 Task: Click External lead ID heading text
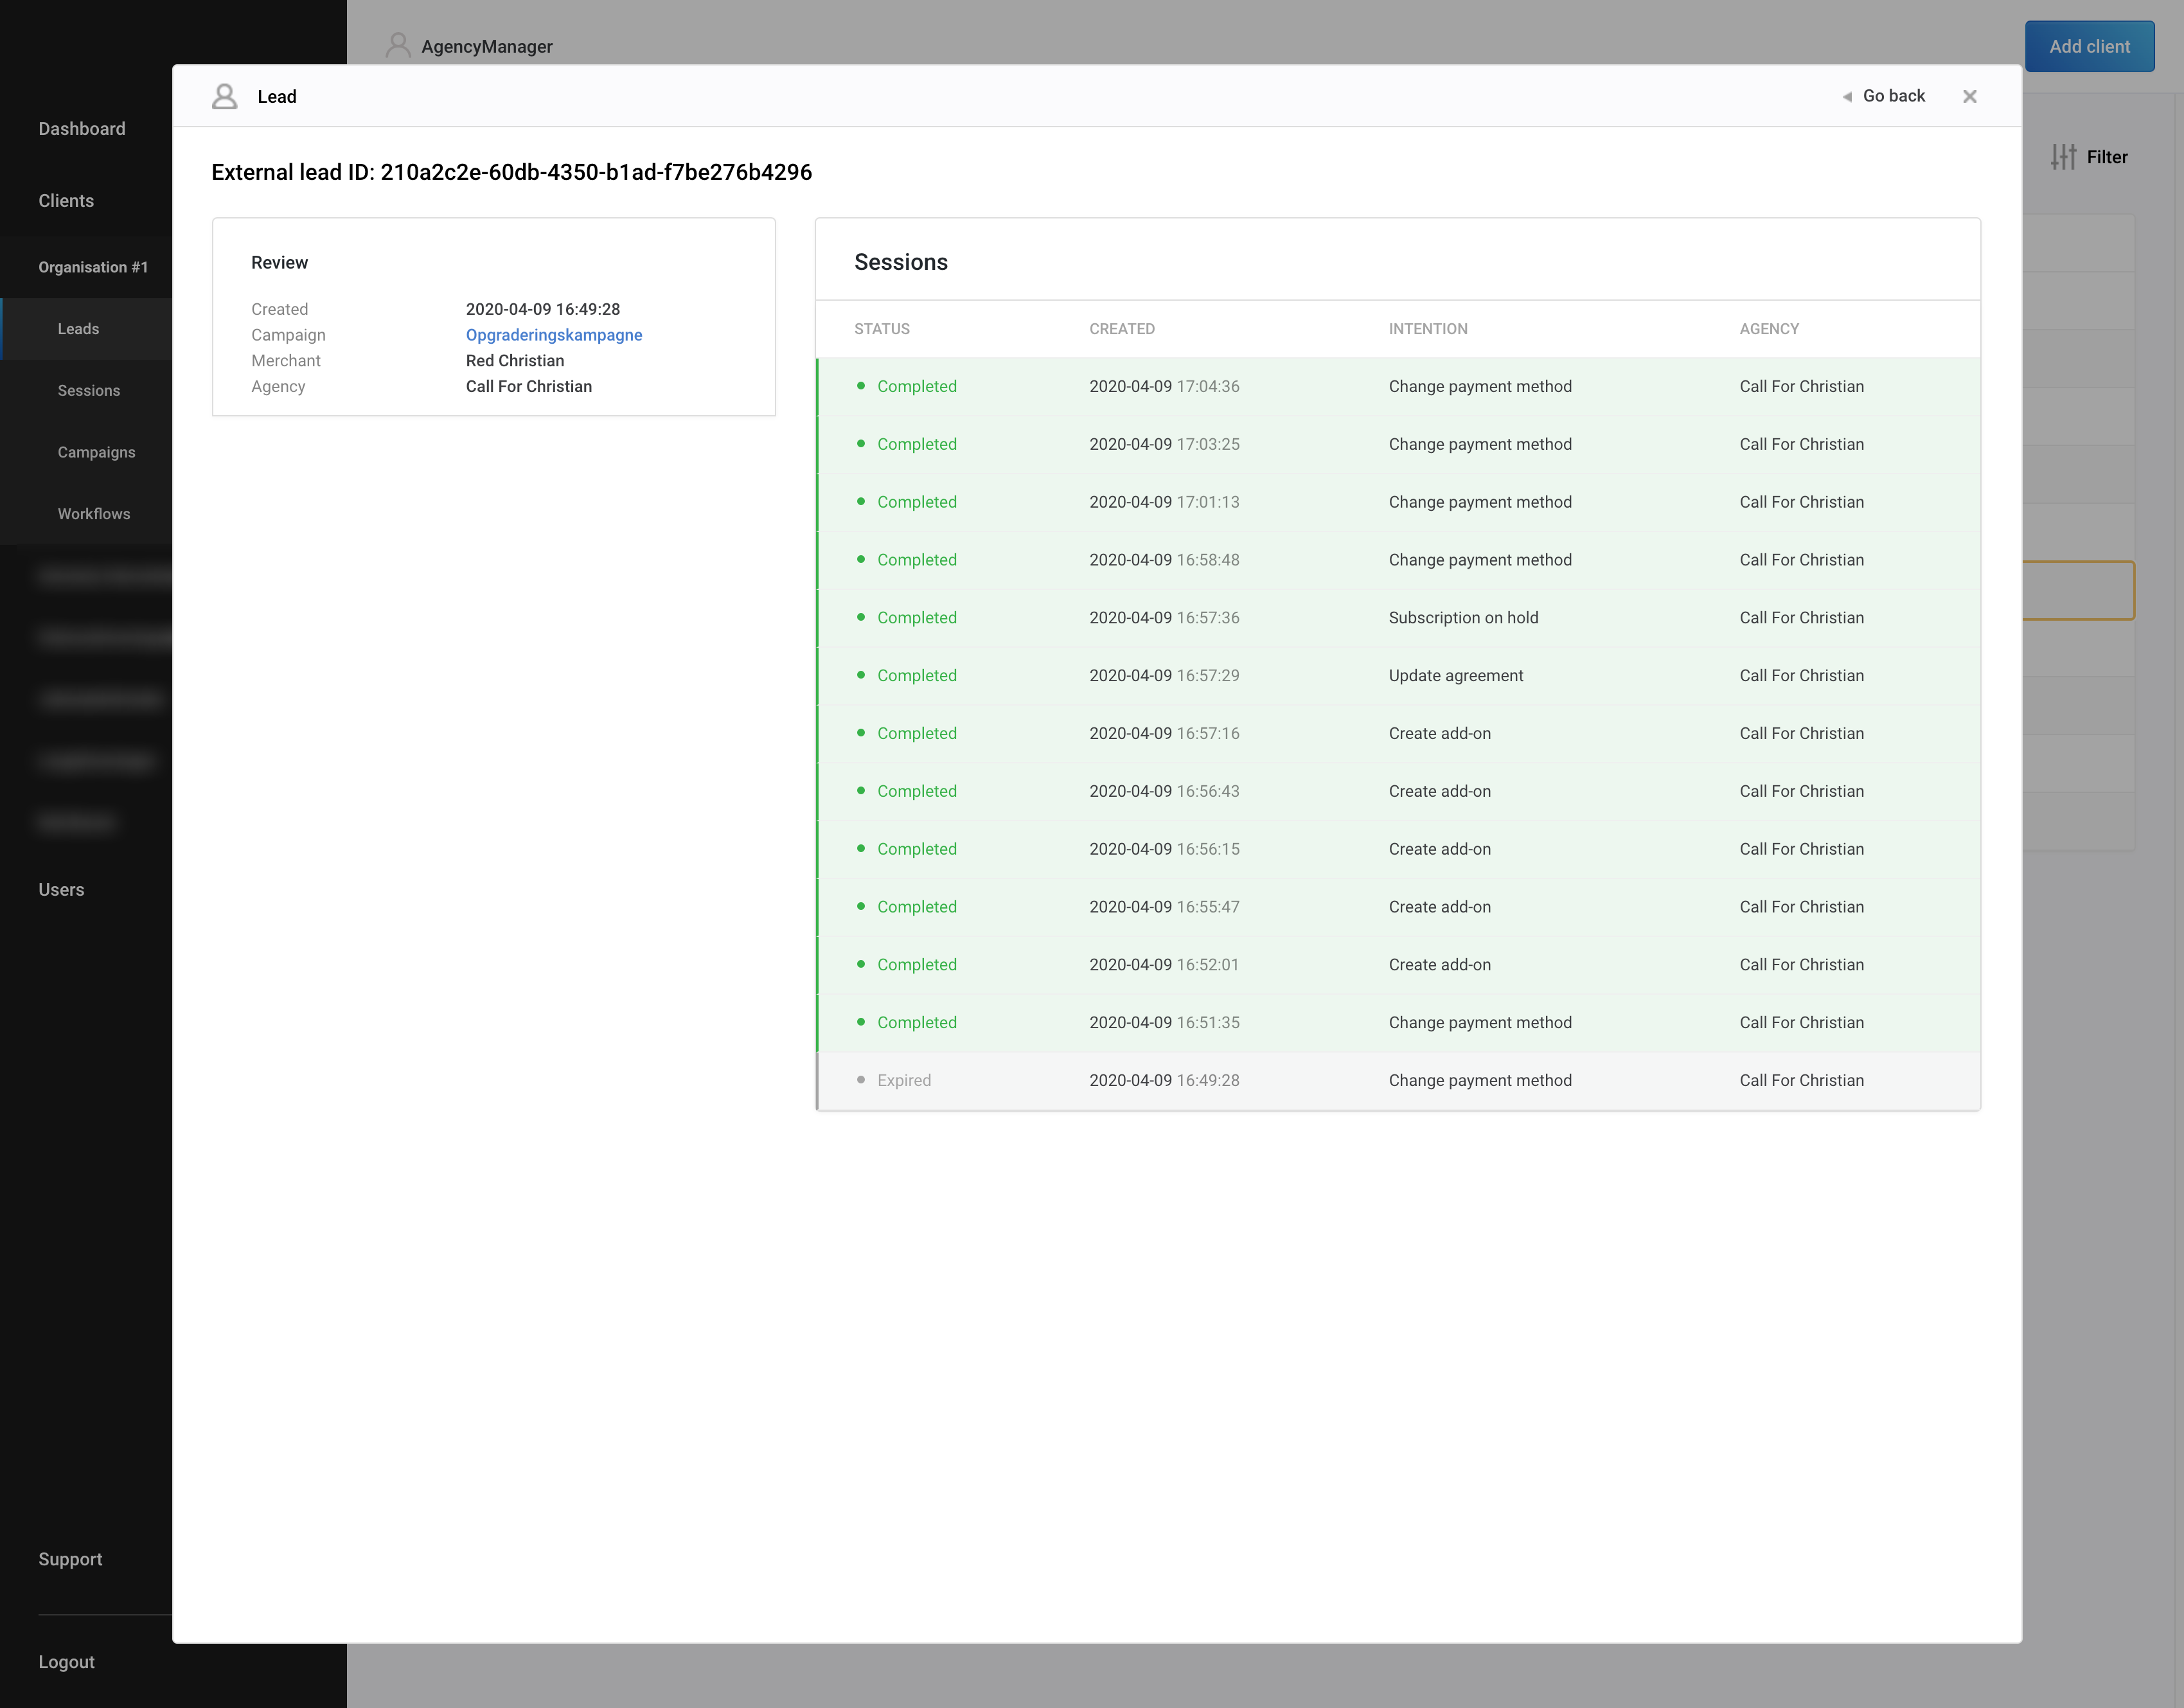point(512,172)
